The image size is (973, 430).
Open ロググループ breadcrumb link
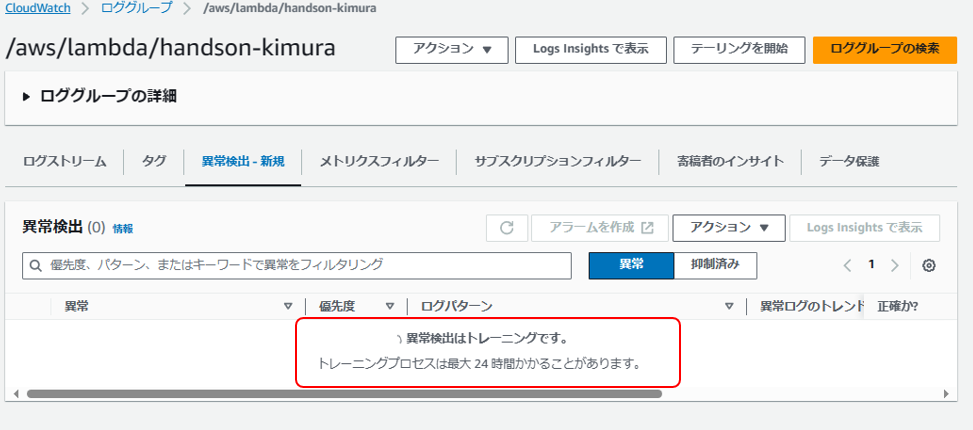click(137, 9)
